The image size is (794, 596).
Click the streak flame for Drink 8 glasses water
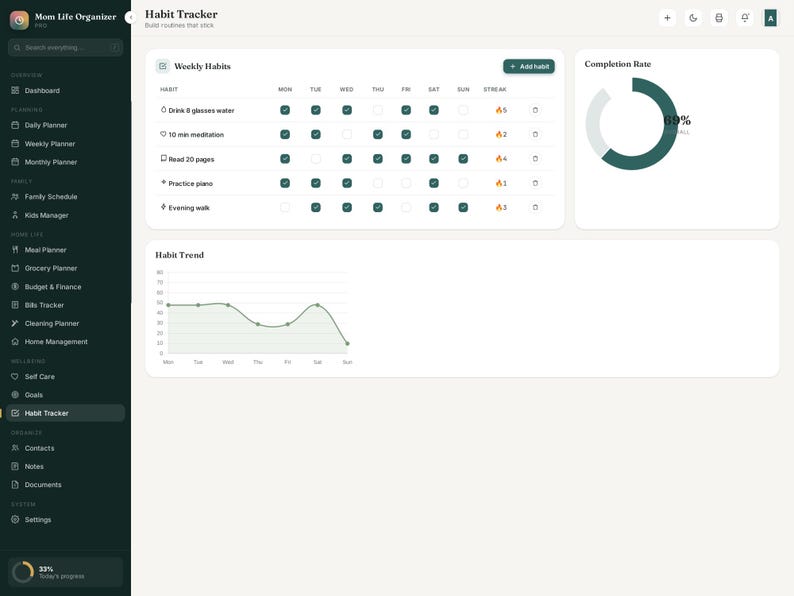501,110
